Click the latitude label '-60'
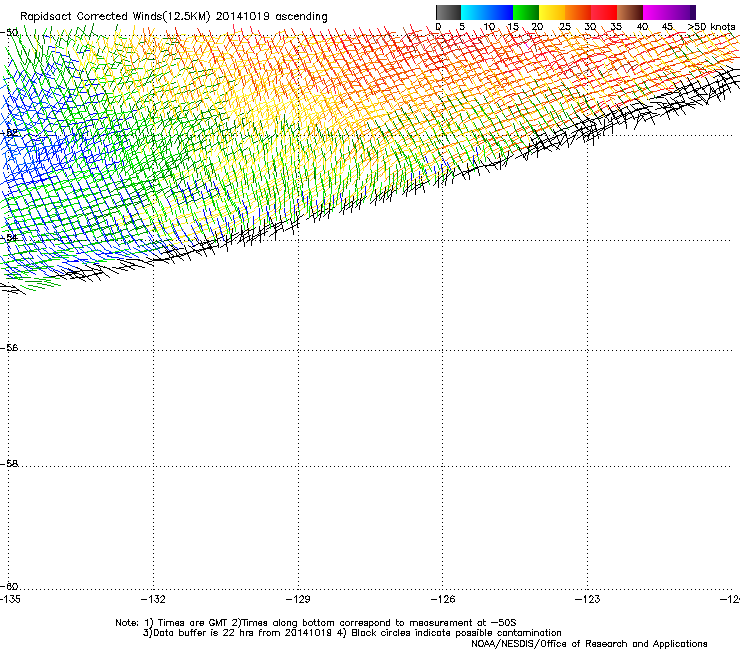This screenshot has height=650, width=740. pos(9,587)
